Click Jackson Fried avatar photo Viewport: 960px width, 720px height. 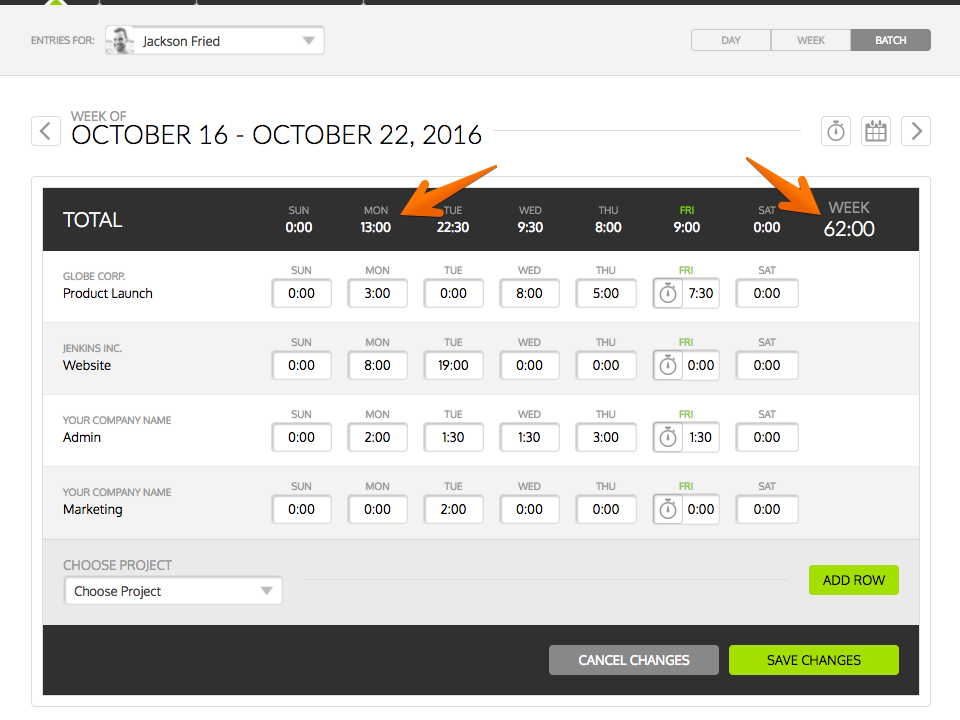point(120,41)
